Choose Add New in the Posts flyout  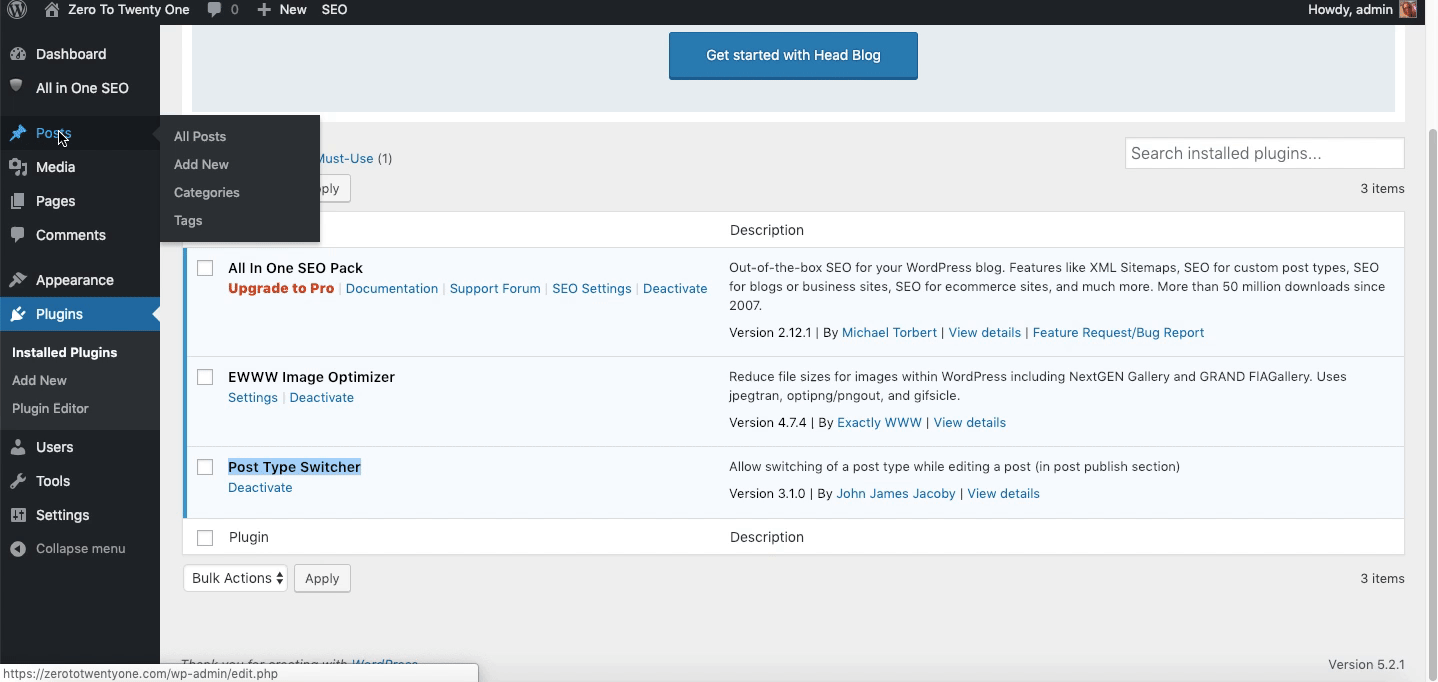pos(201,164)
